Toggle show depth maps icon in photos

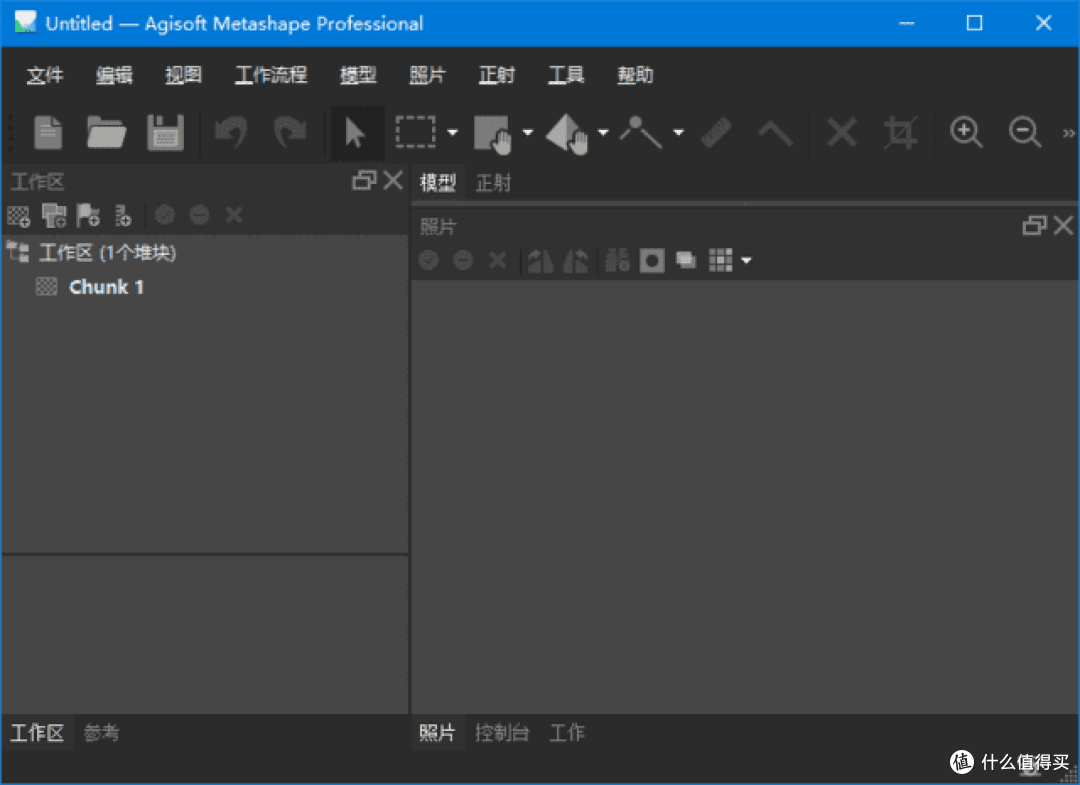point(685,260)
